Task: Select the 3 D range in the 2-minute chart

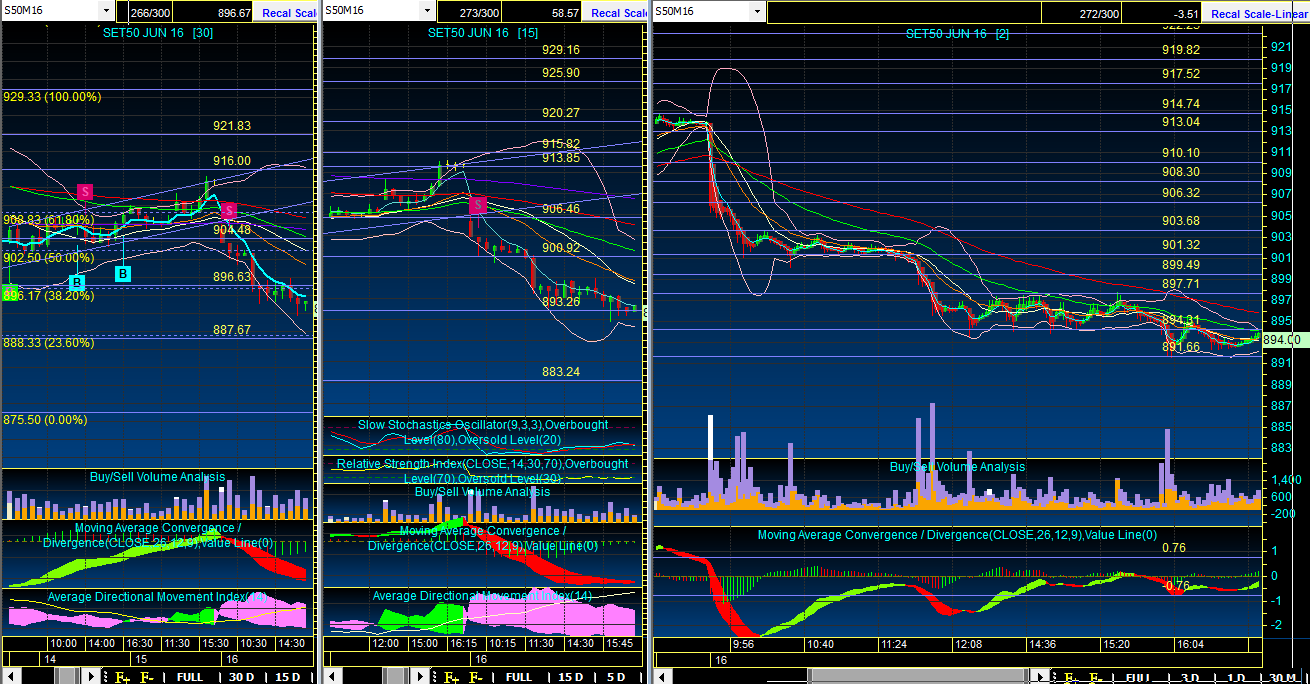Action: tap(1189, 677)
